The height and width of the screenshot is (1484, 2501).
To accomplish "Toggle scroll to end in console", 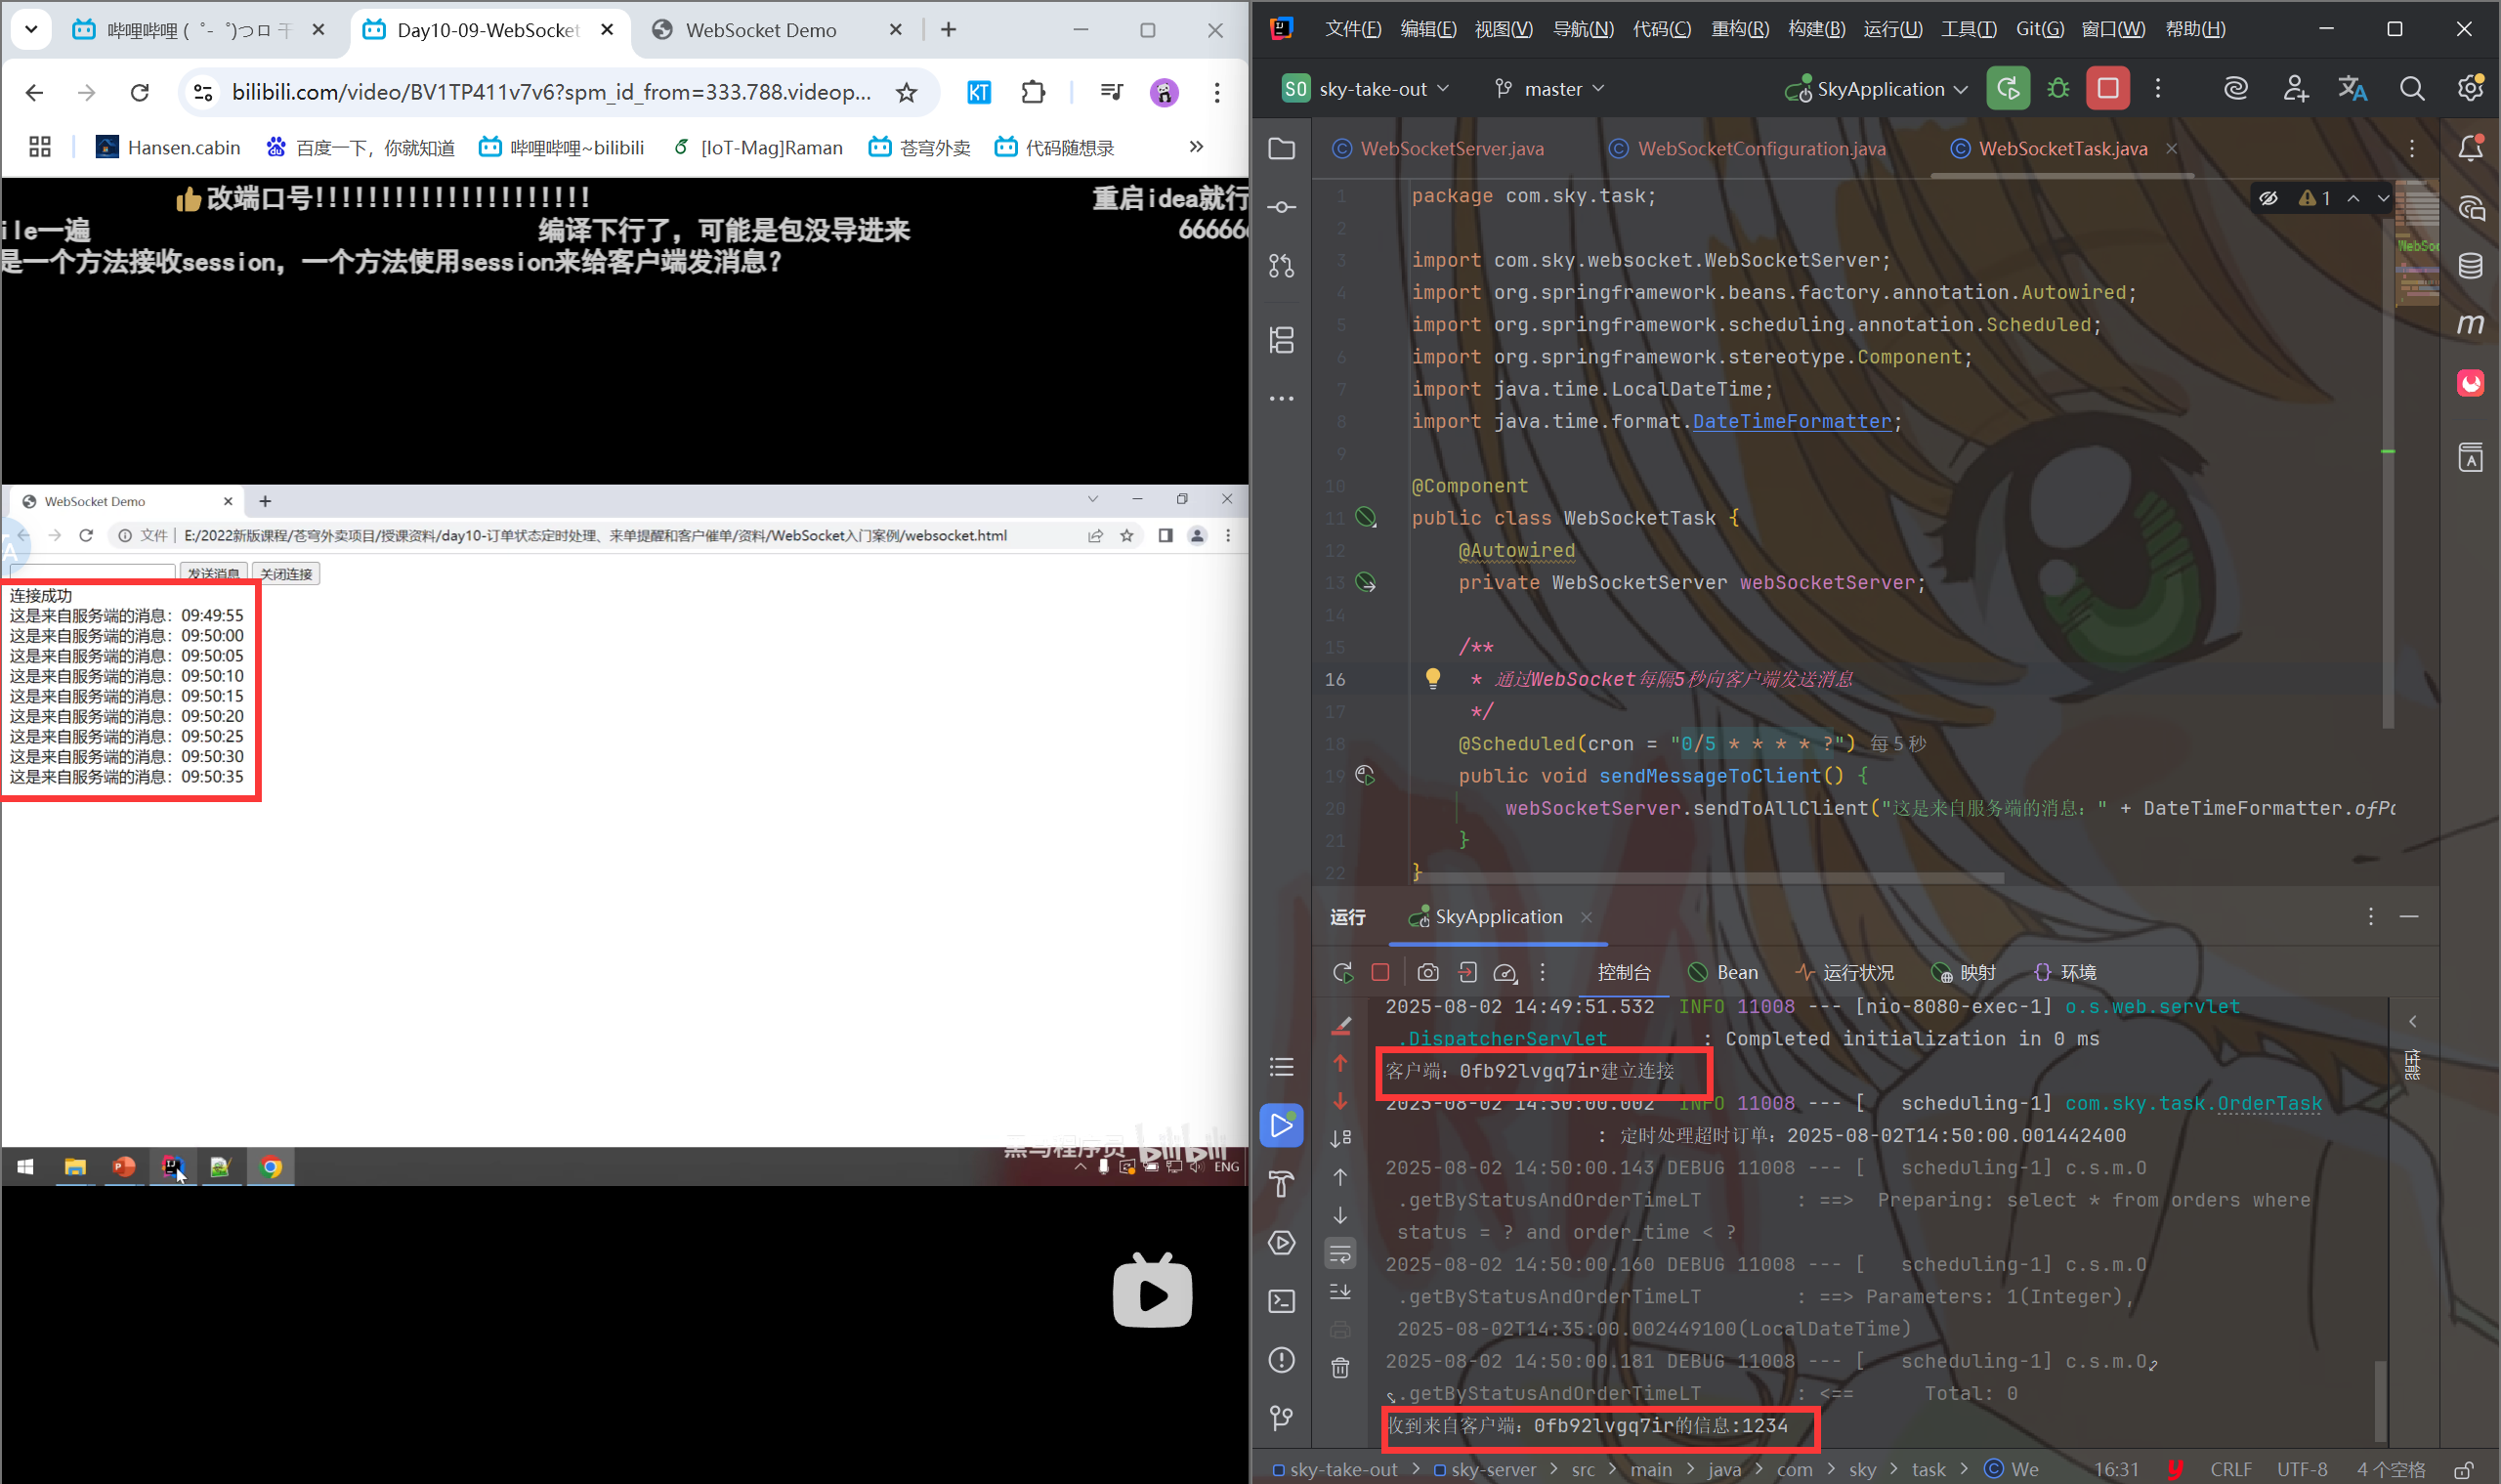I will (1340, 1291).
